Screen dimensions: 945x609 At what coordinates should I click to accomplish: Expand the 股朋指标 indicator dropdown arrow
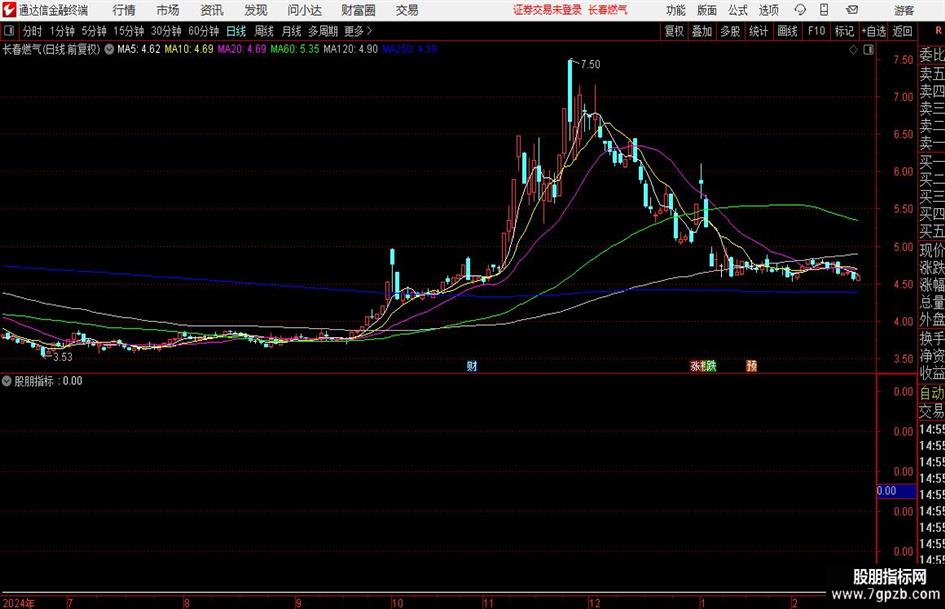pos(7,381)
